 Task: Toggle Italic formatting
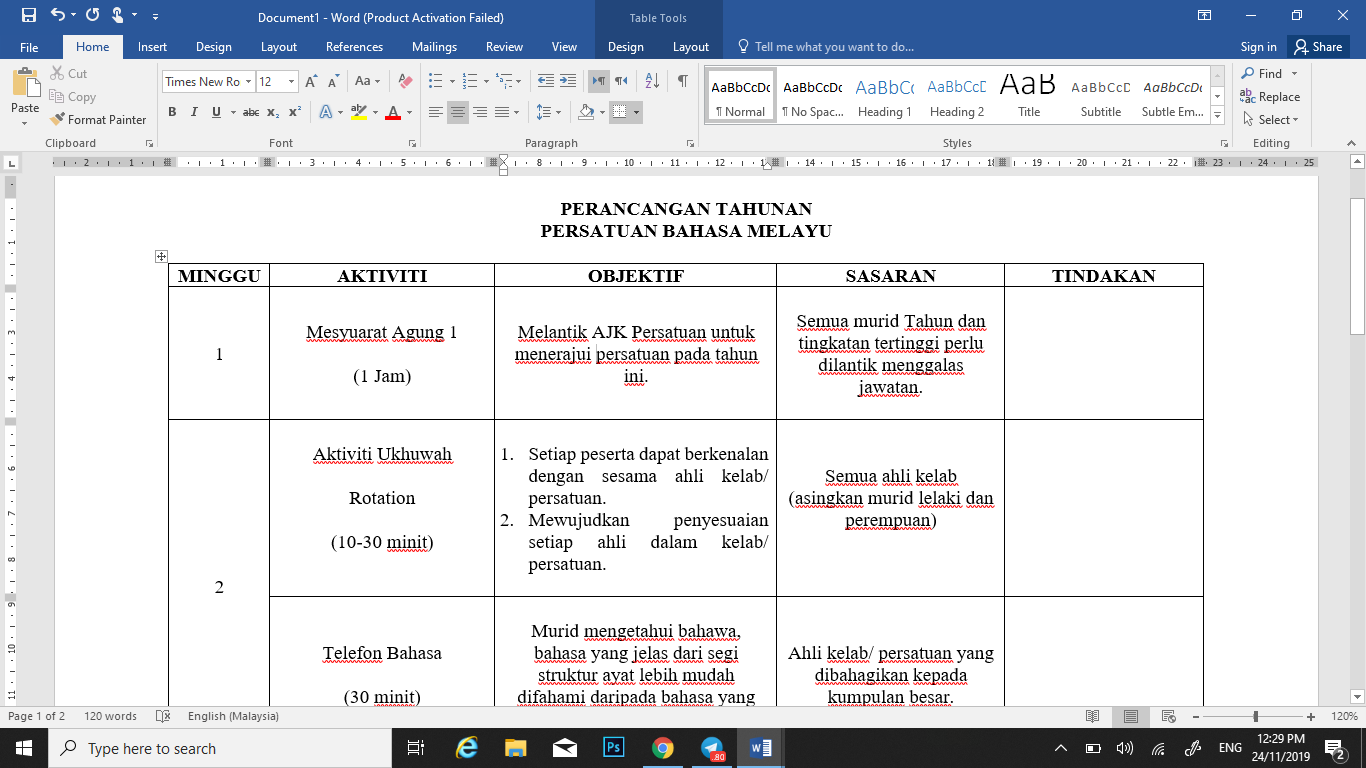tap(194, 112)
